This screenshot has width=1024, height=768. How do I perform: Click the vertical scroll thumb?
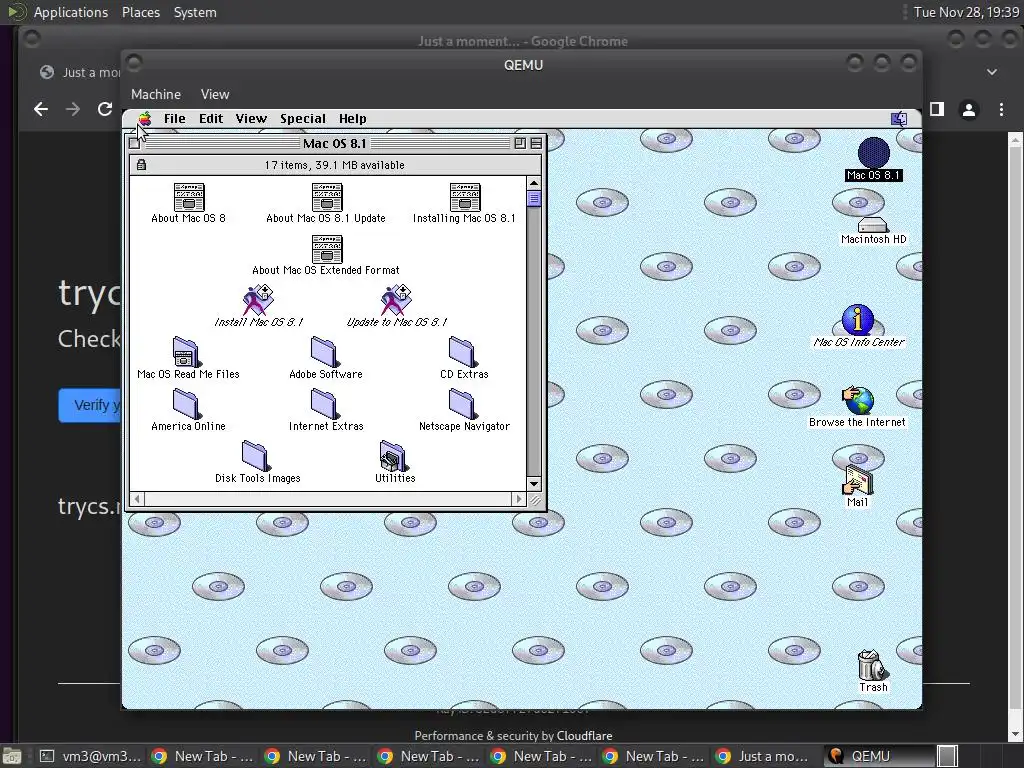pyautogui.click(x=534, y=199)
